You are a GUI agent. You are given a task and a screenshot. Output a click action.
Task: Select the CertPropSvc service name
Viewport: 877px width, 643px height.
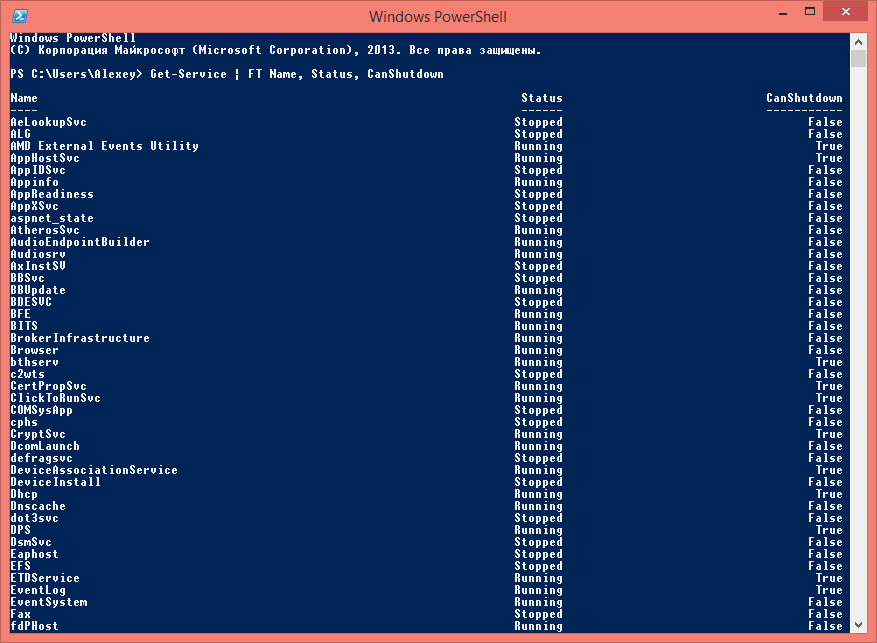[49, 386]
